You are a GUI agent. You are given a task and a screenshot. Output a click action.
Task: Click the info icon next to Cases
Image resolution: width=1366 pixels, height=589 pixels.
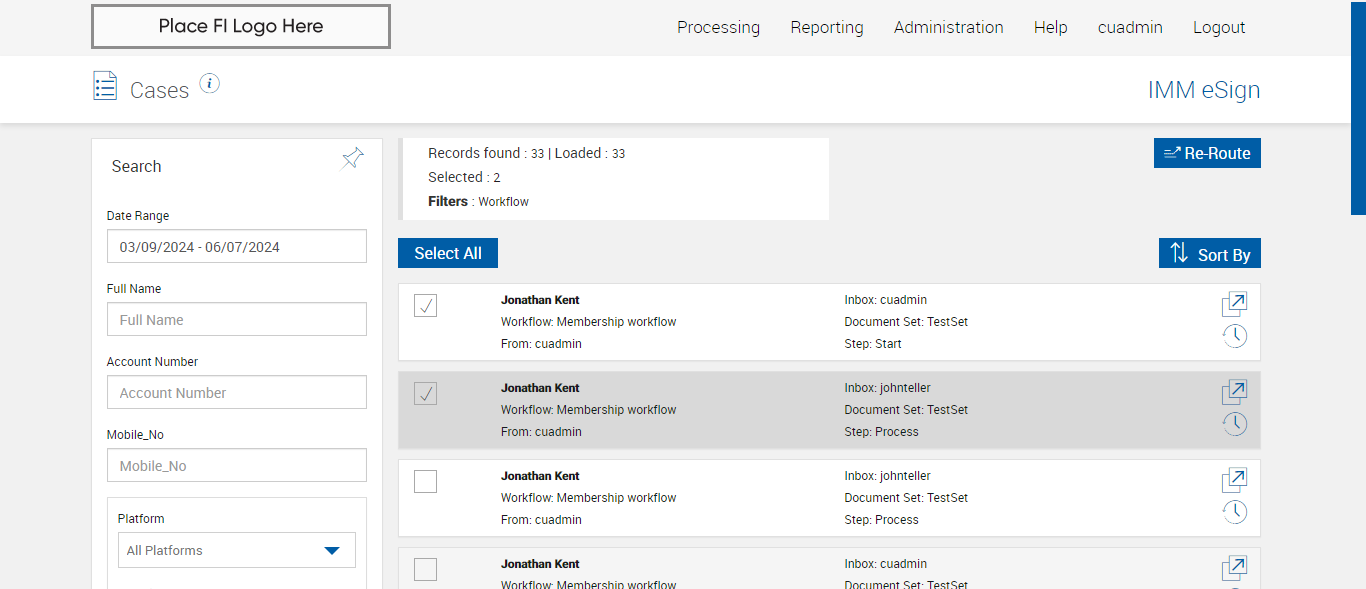pos(209,84)
